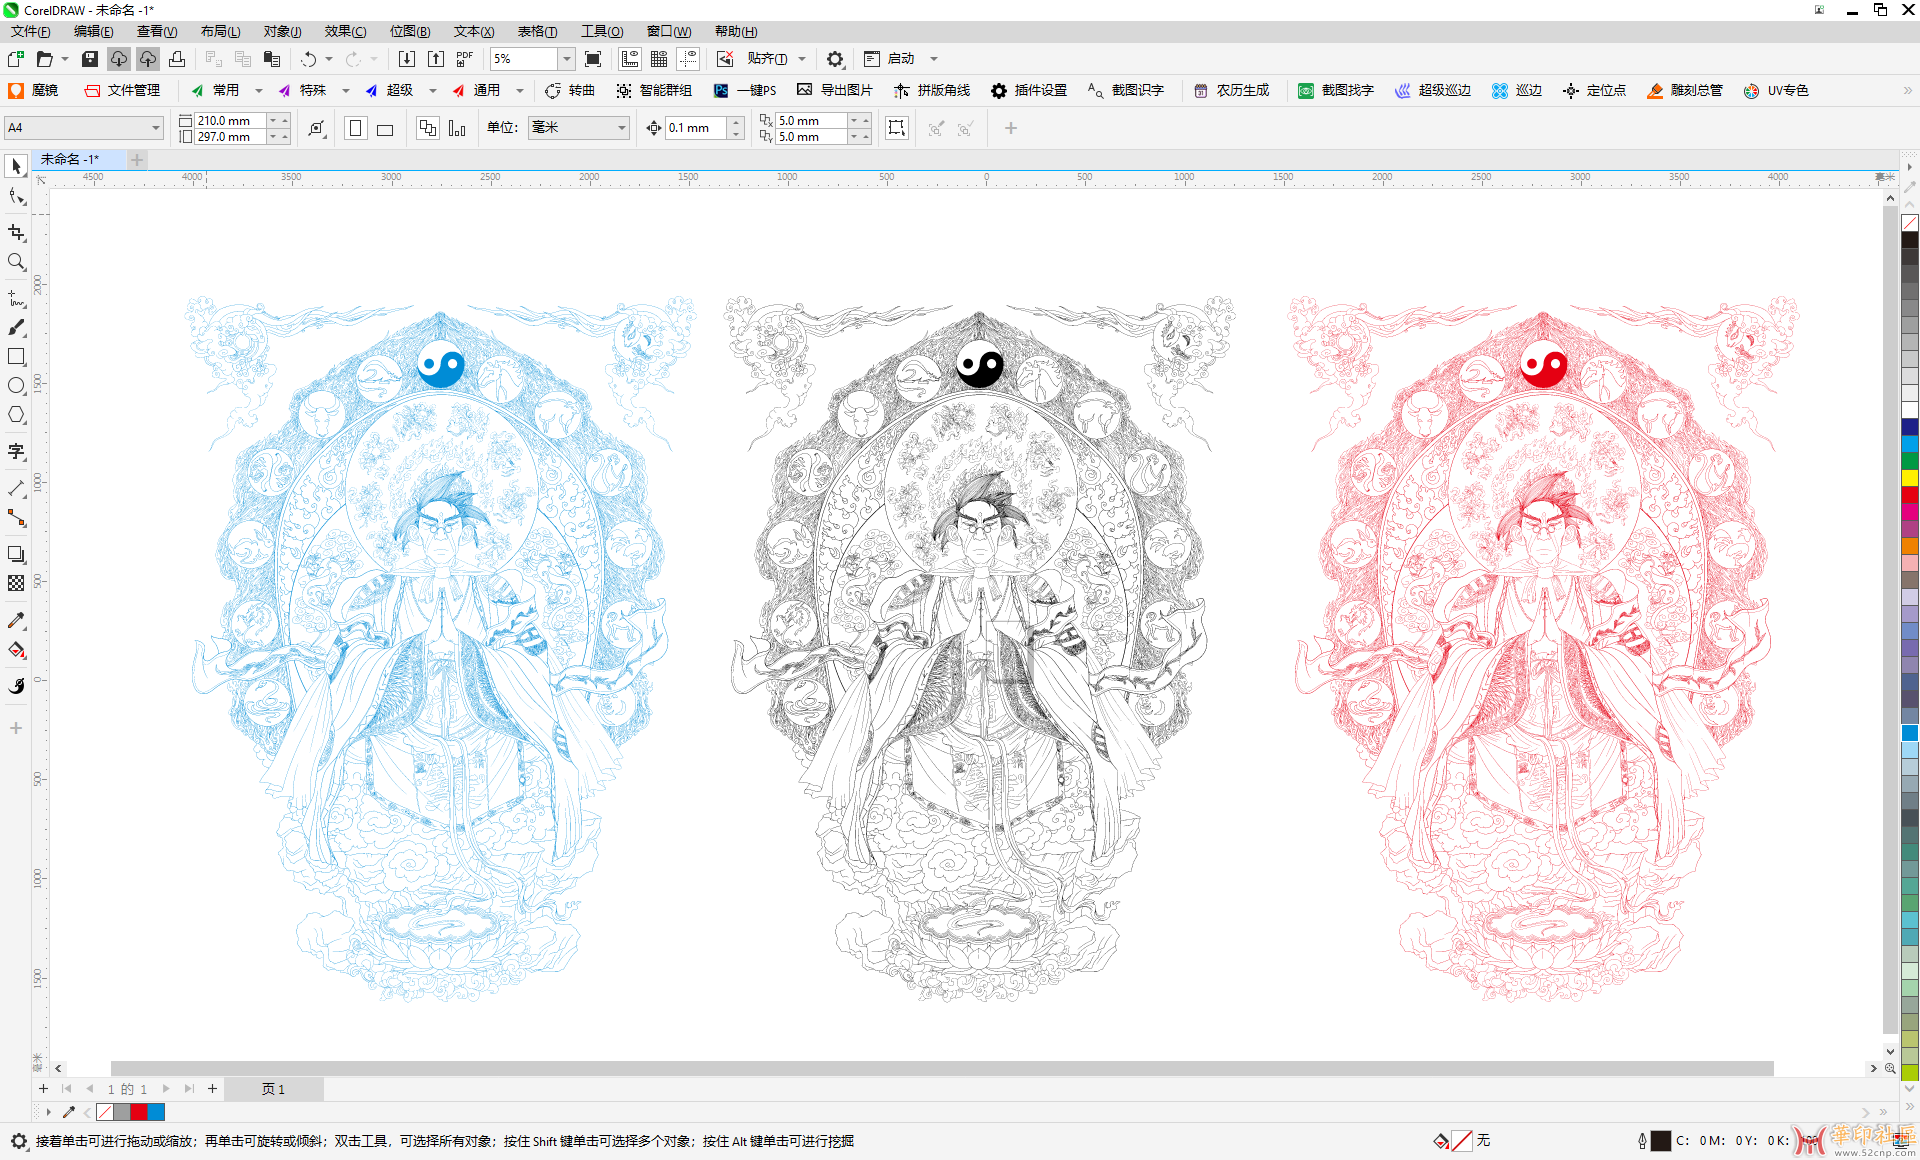Set page orientation to portrait
Screen dimensions: 1920x1160
pos(355,128)
